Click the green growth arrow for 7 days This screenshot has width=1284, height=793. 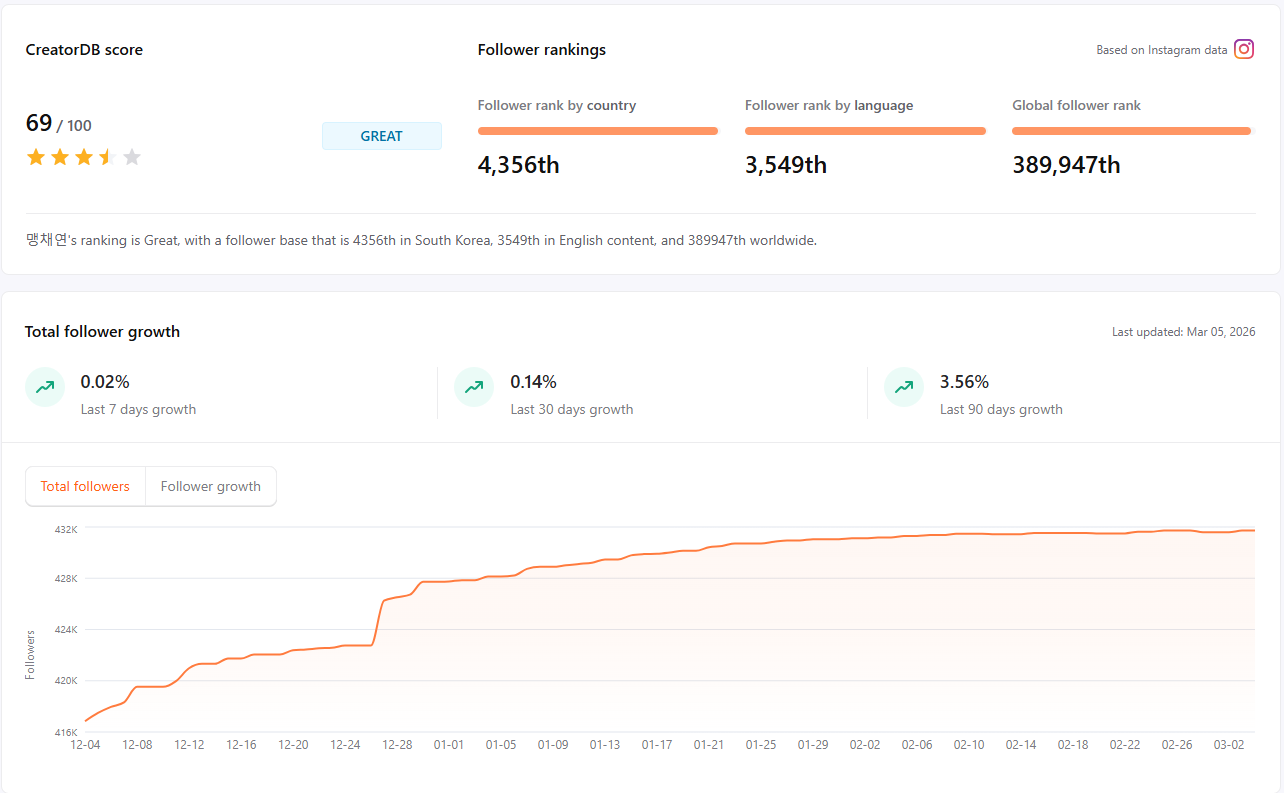coord(44,387)
